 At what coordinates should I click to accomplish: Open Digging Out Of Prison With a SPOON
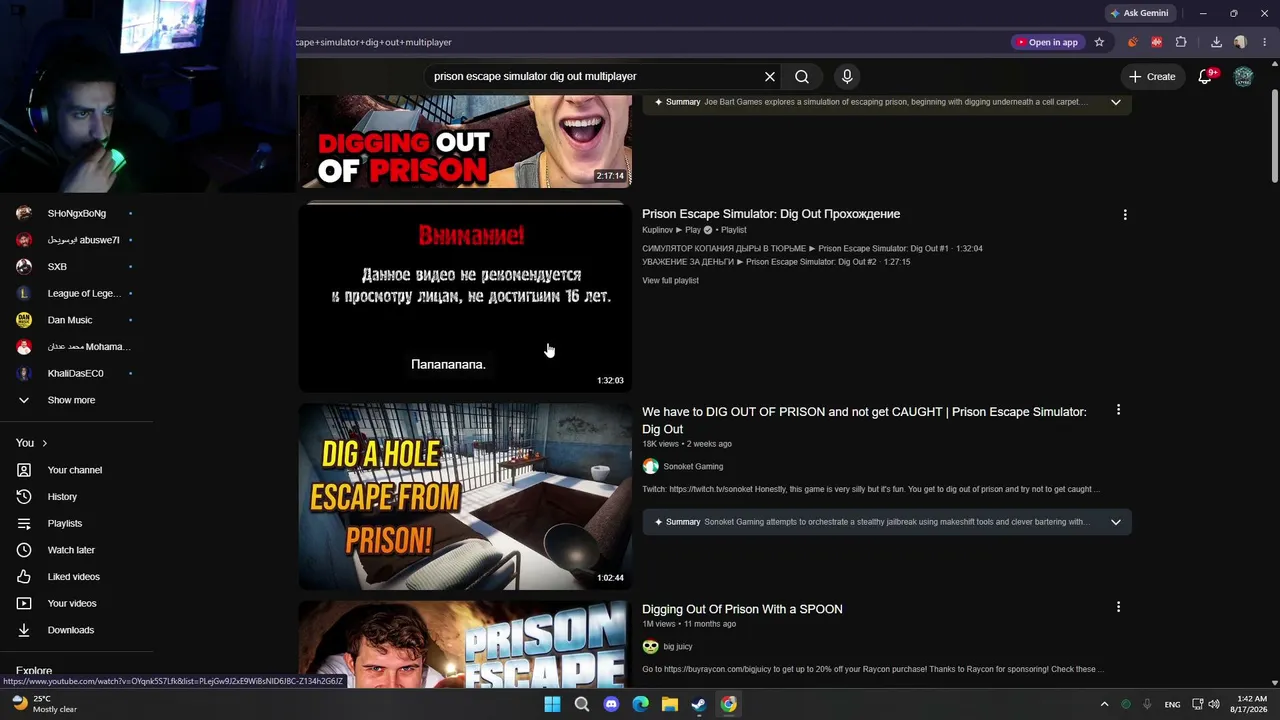742,609
